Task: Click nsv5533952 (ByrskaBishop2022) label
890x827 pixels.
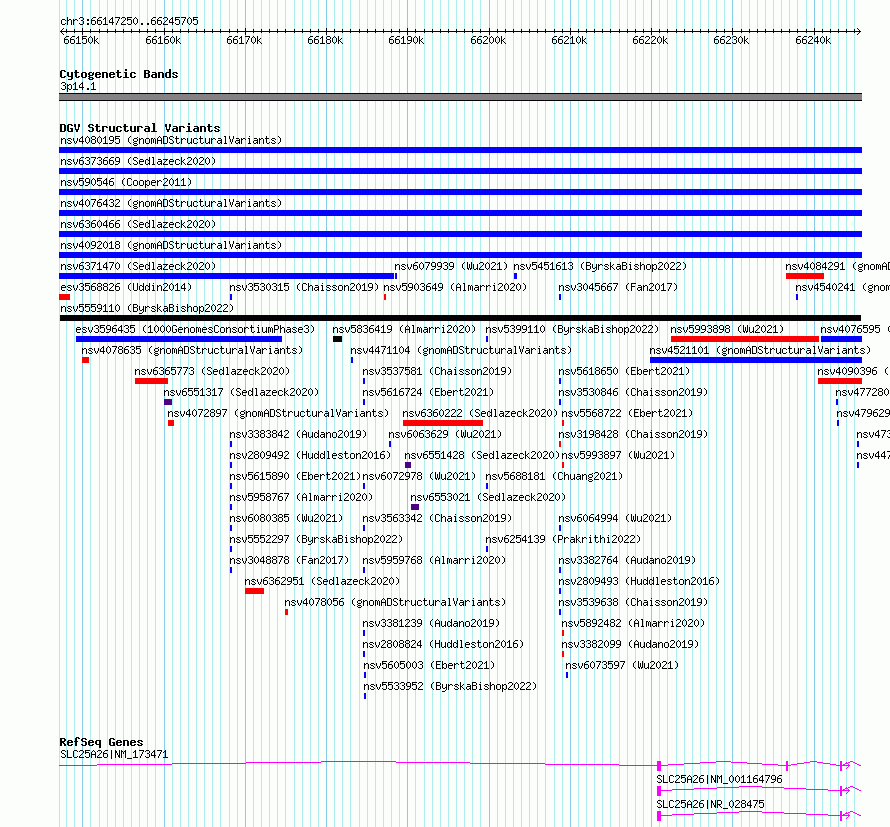Action: (450, 686)
